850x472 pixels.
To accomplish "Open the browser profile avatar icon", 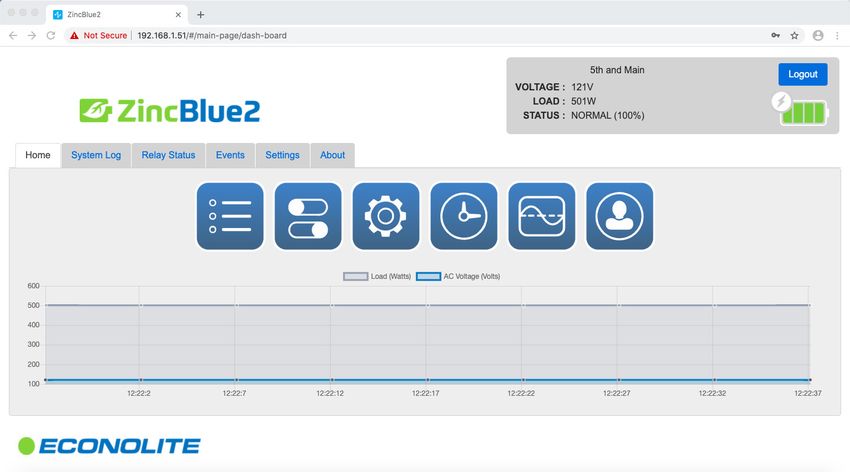I will click(x=818, y=35).
